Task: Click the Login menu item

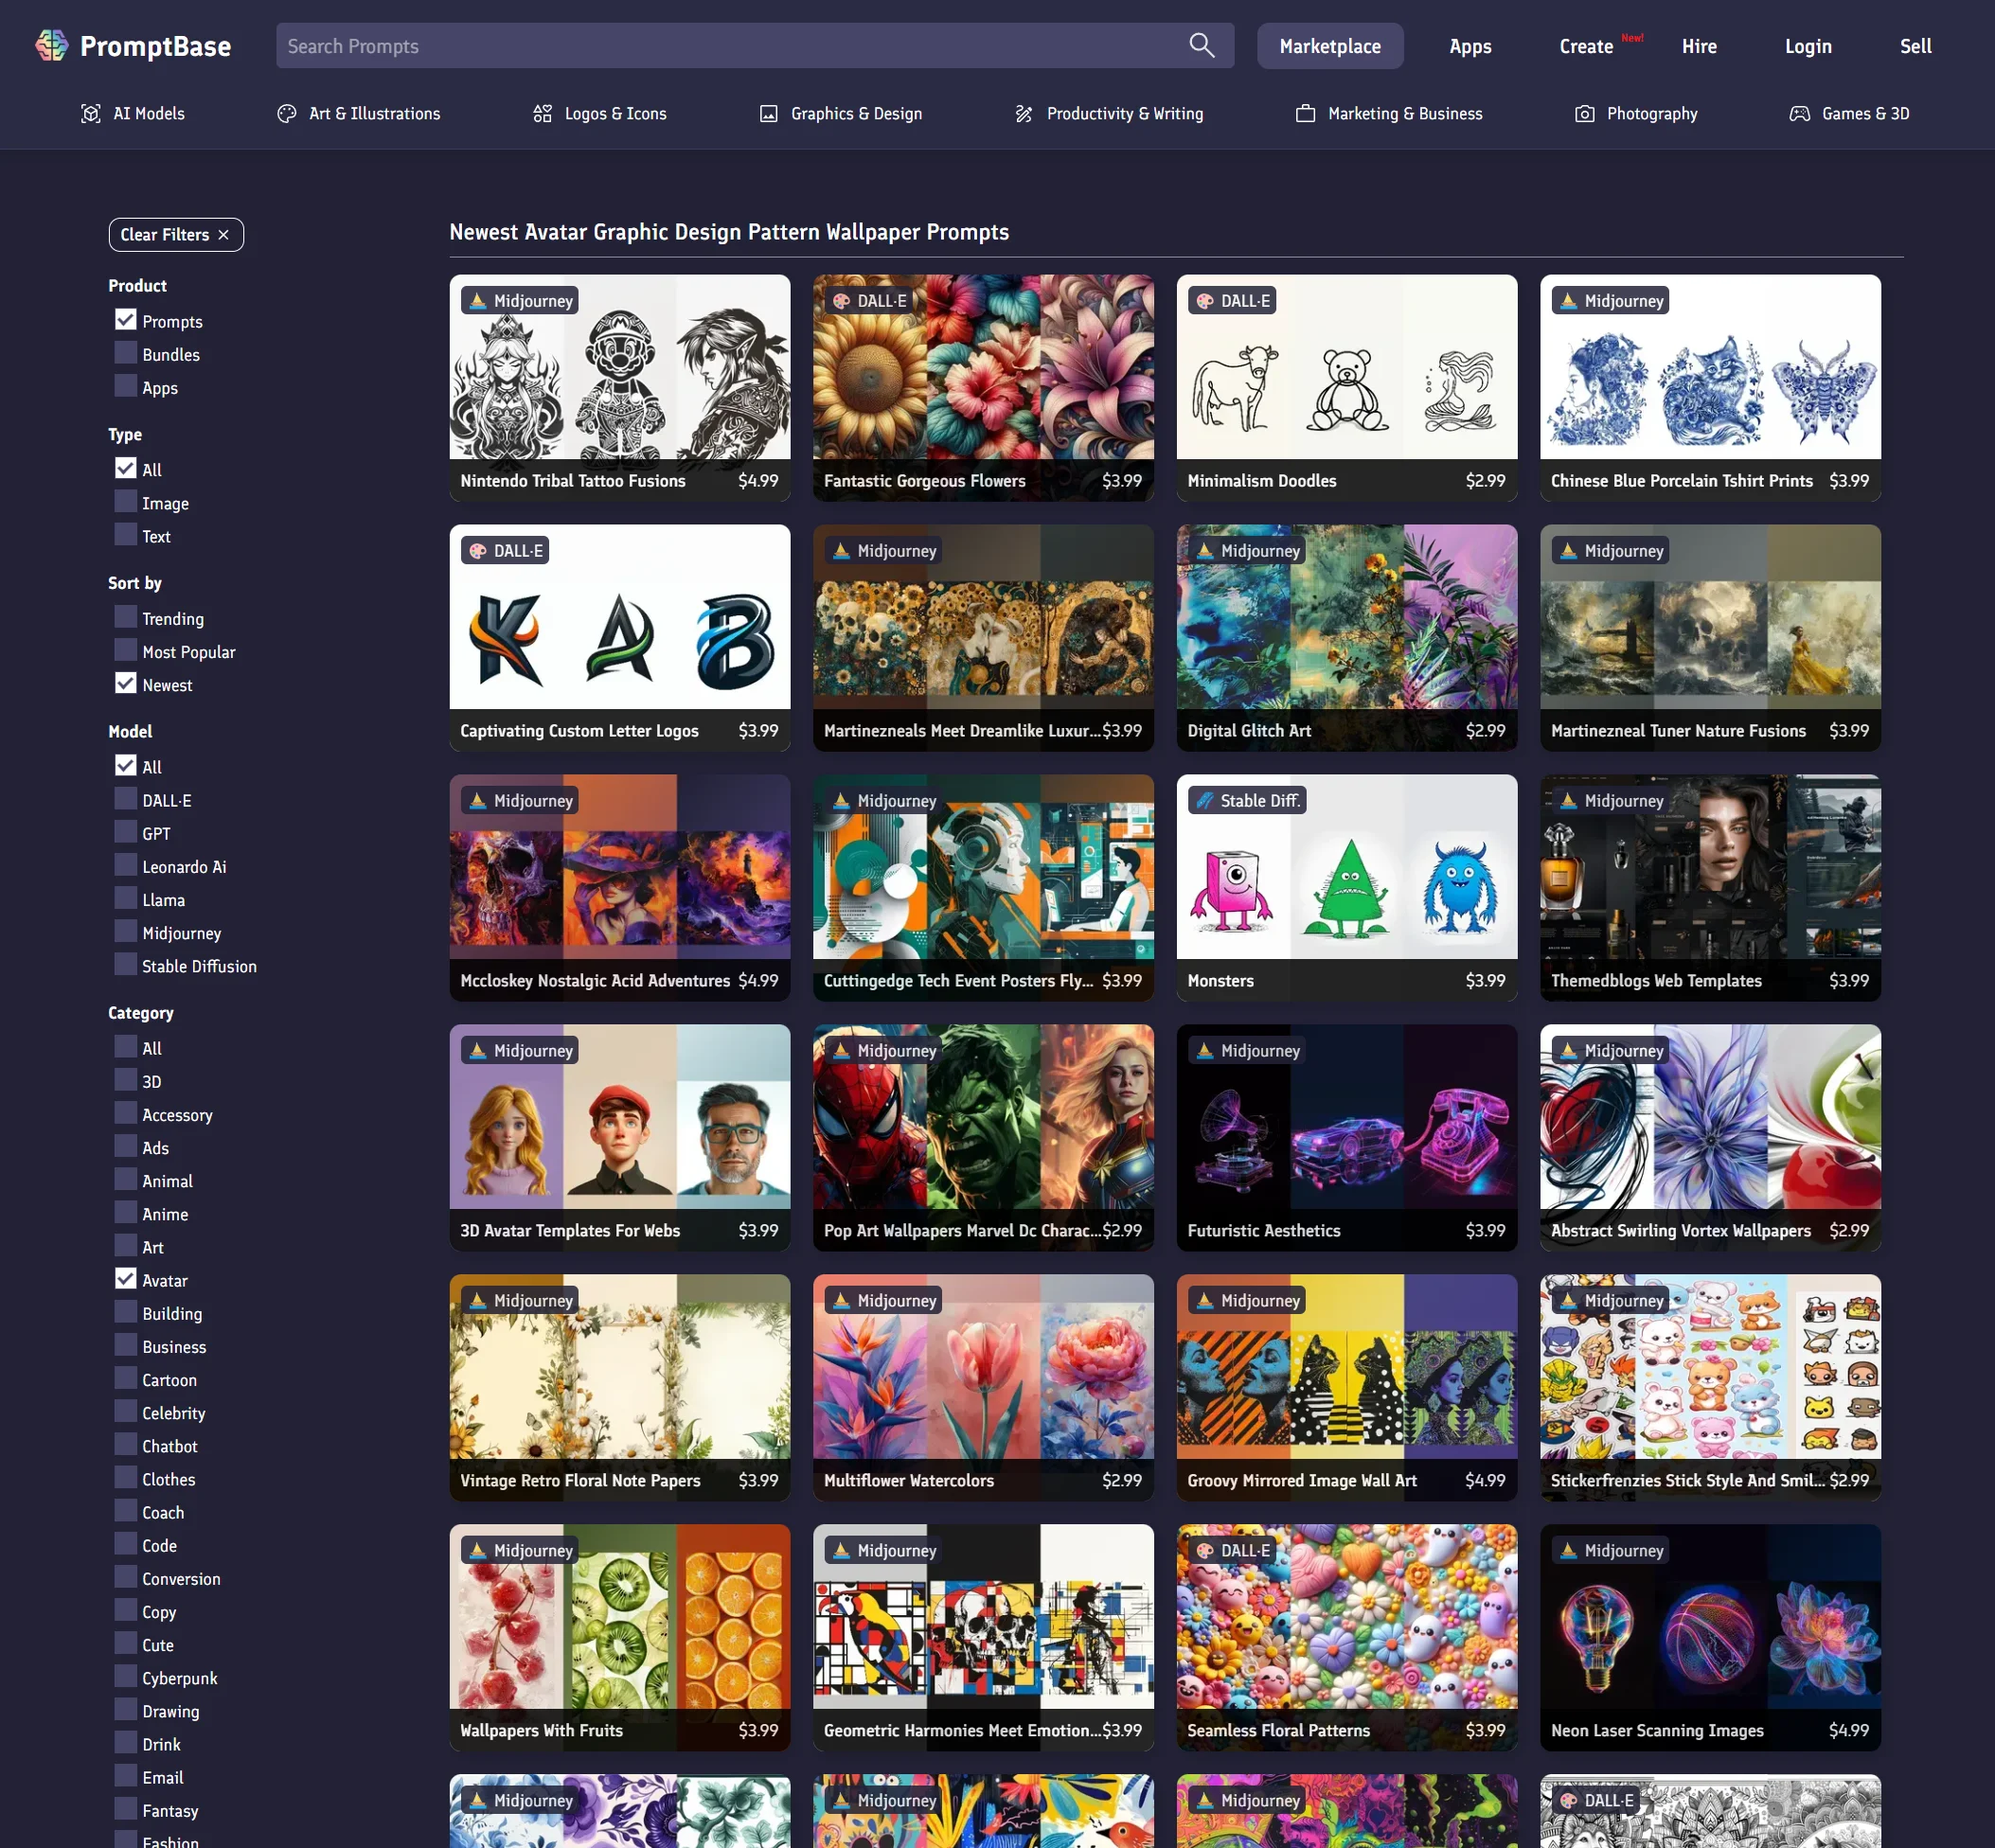Action: point(1808,46)
